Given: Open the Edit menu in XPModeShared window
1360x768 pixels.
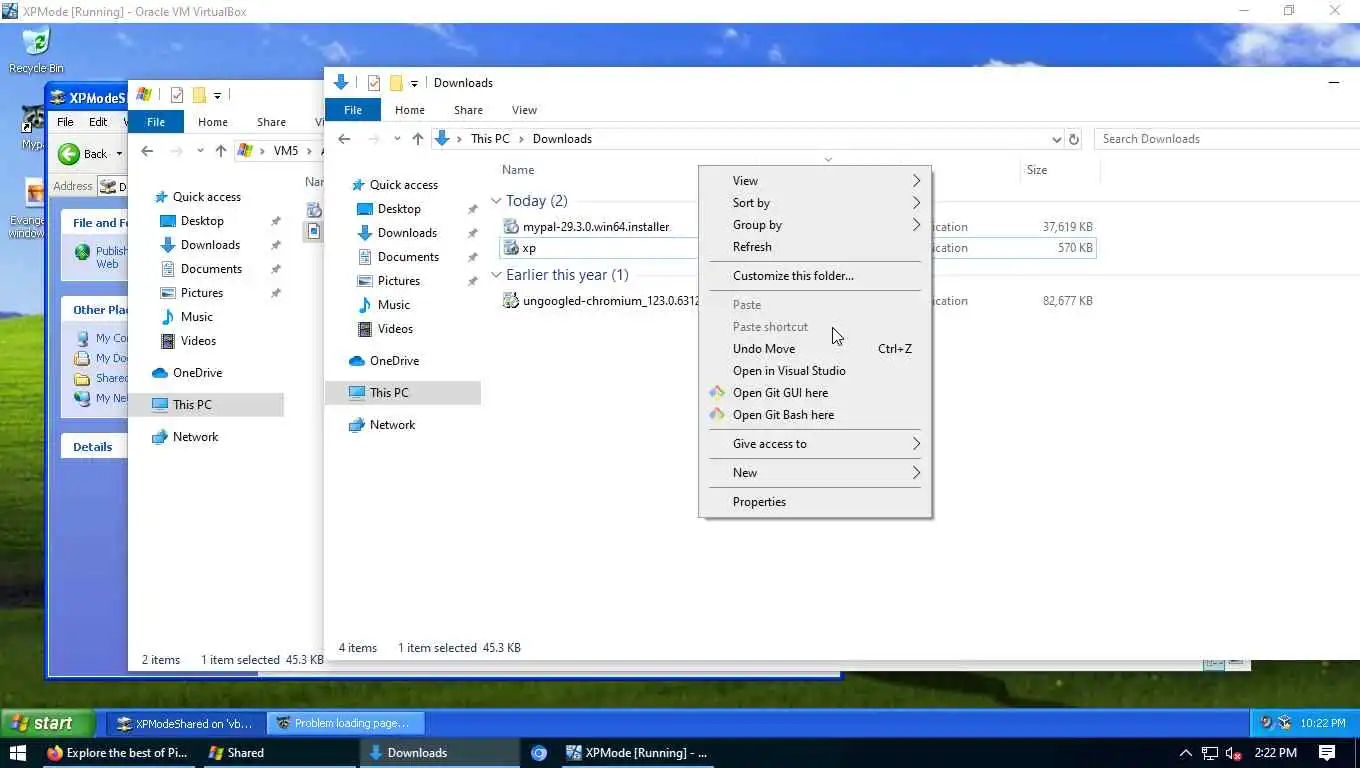Looking at the screenshot, I should [98, 122].
